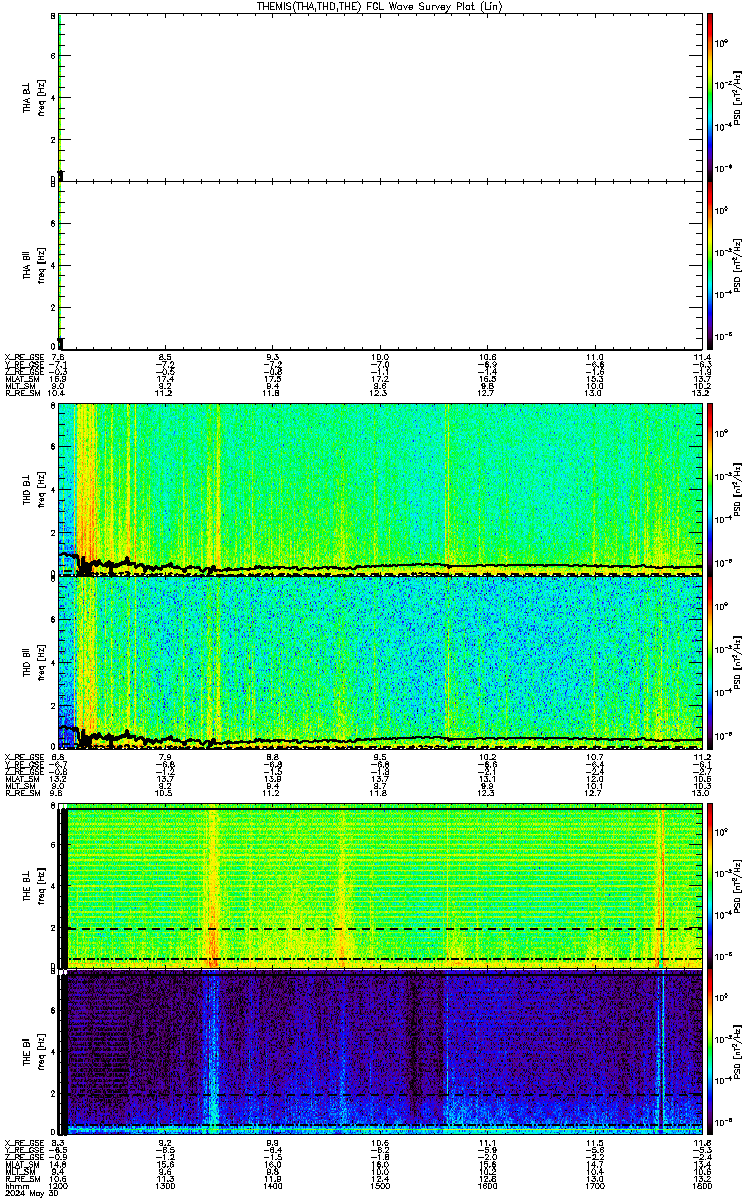Image resolution: width=750 pixels, height=1200 pixels.
Task: Click the THD BL freq [Hz] axis label
Action: point(40,489)
